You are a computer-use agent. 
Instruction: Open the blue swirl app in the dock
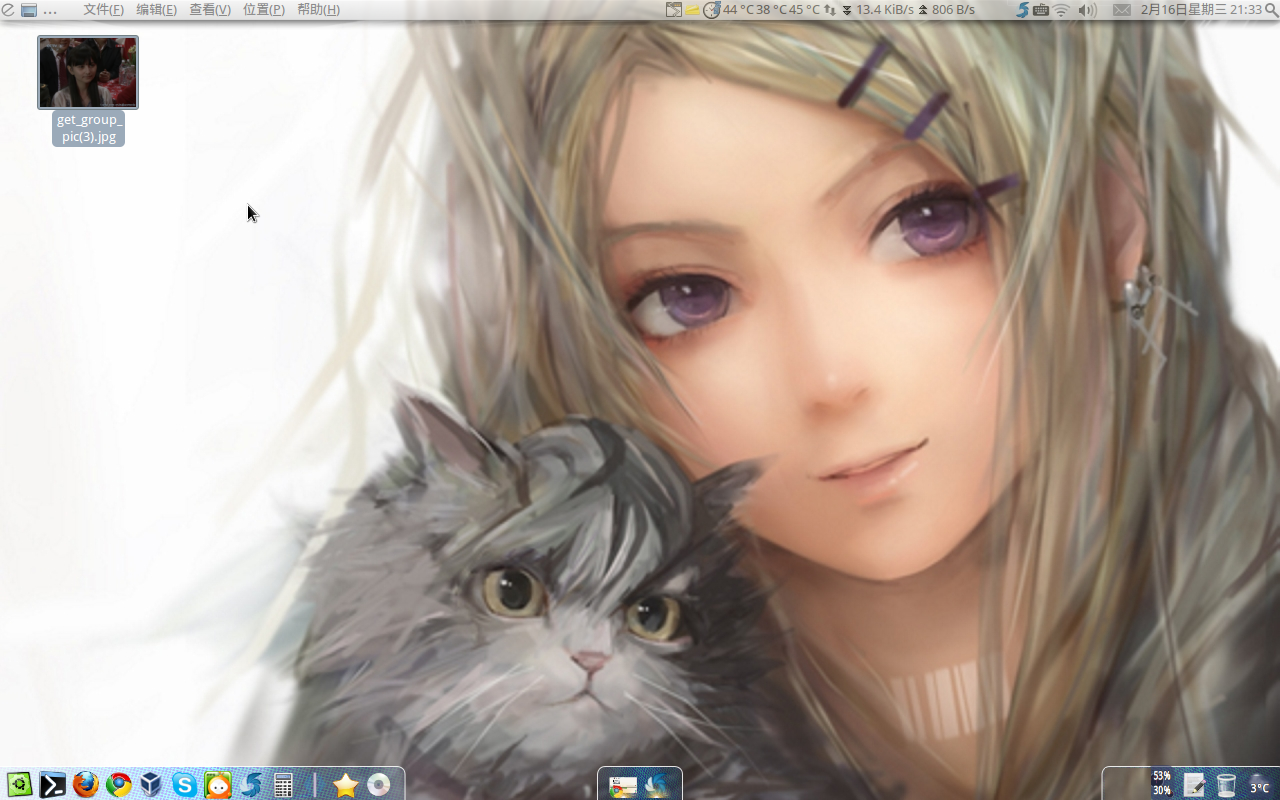coord(250,785)
